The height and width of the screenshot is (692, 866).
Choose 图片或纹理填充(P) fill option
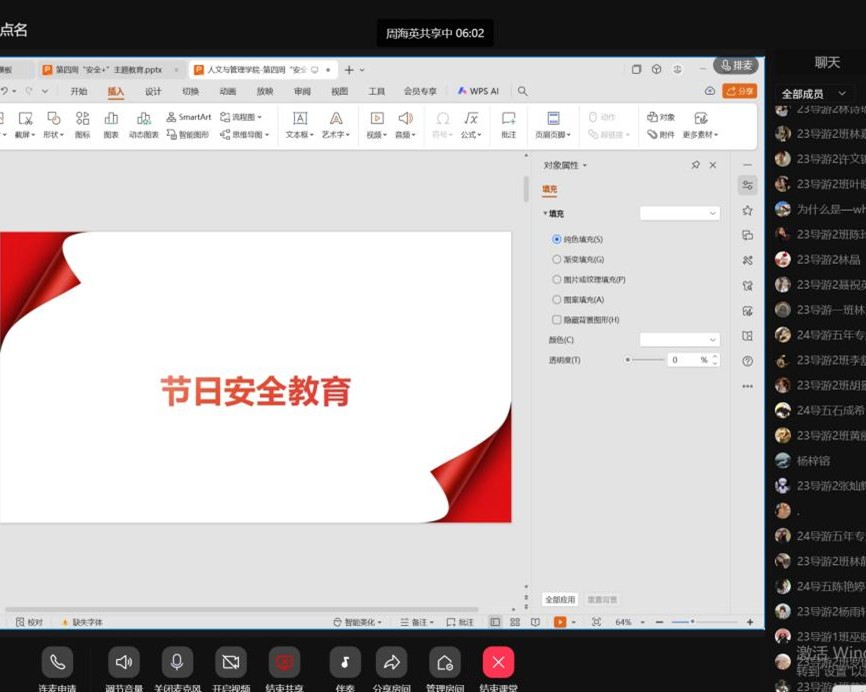557,280
